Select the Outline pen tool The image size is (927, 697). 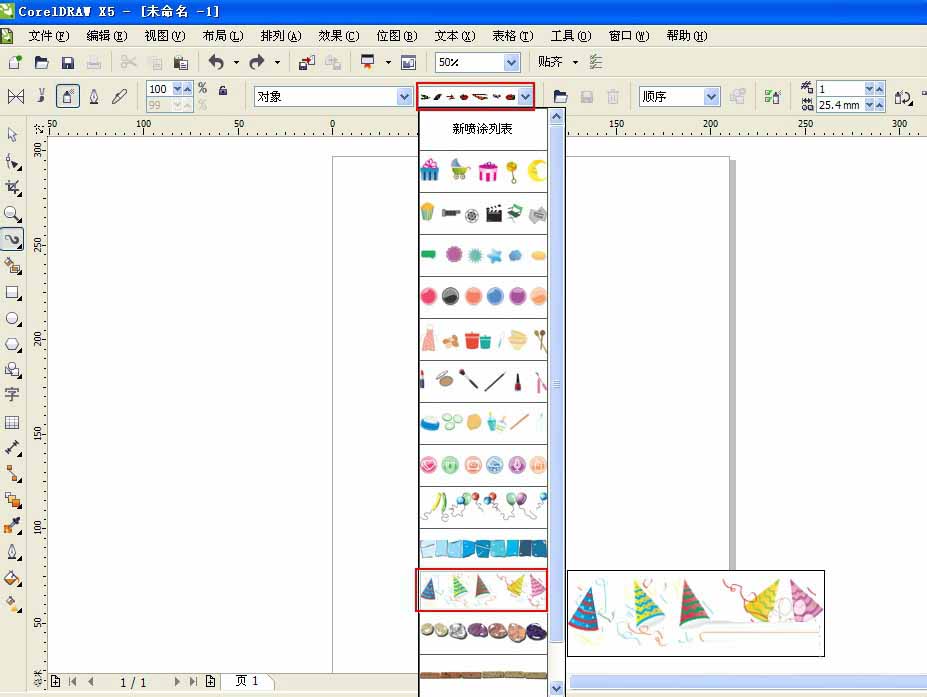12,552
